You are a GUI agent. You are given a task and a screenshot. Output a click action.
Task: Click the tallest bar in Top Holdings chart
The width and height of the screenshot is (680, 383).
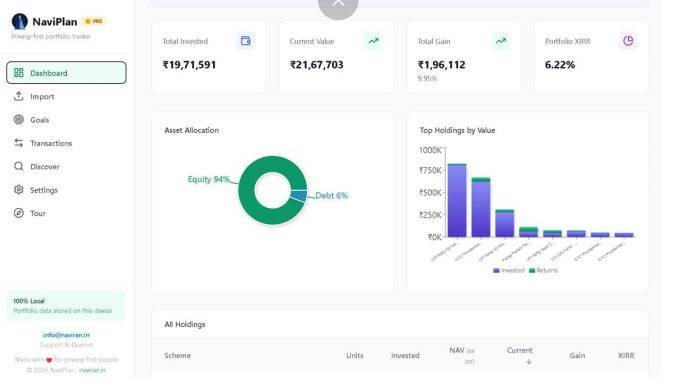(457, 200)
